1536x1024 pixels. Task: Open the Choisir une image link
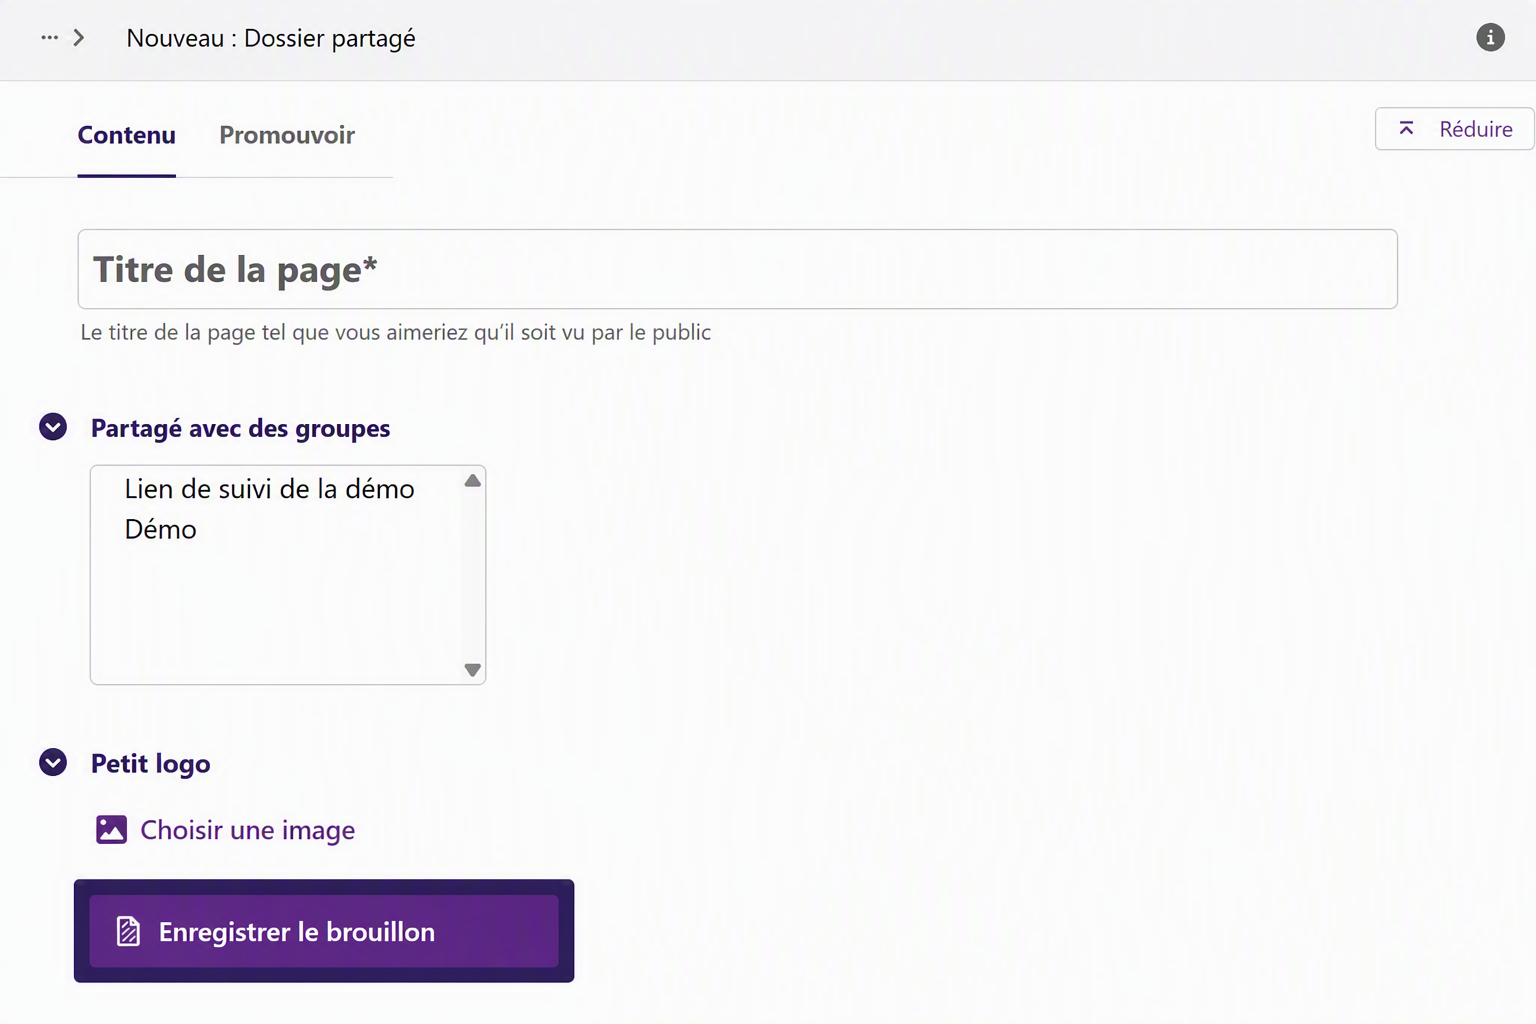pos(248,830)
